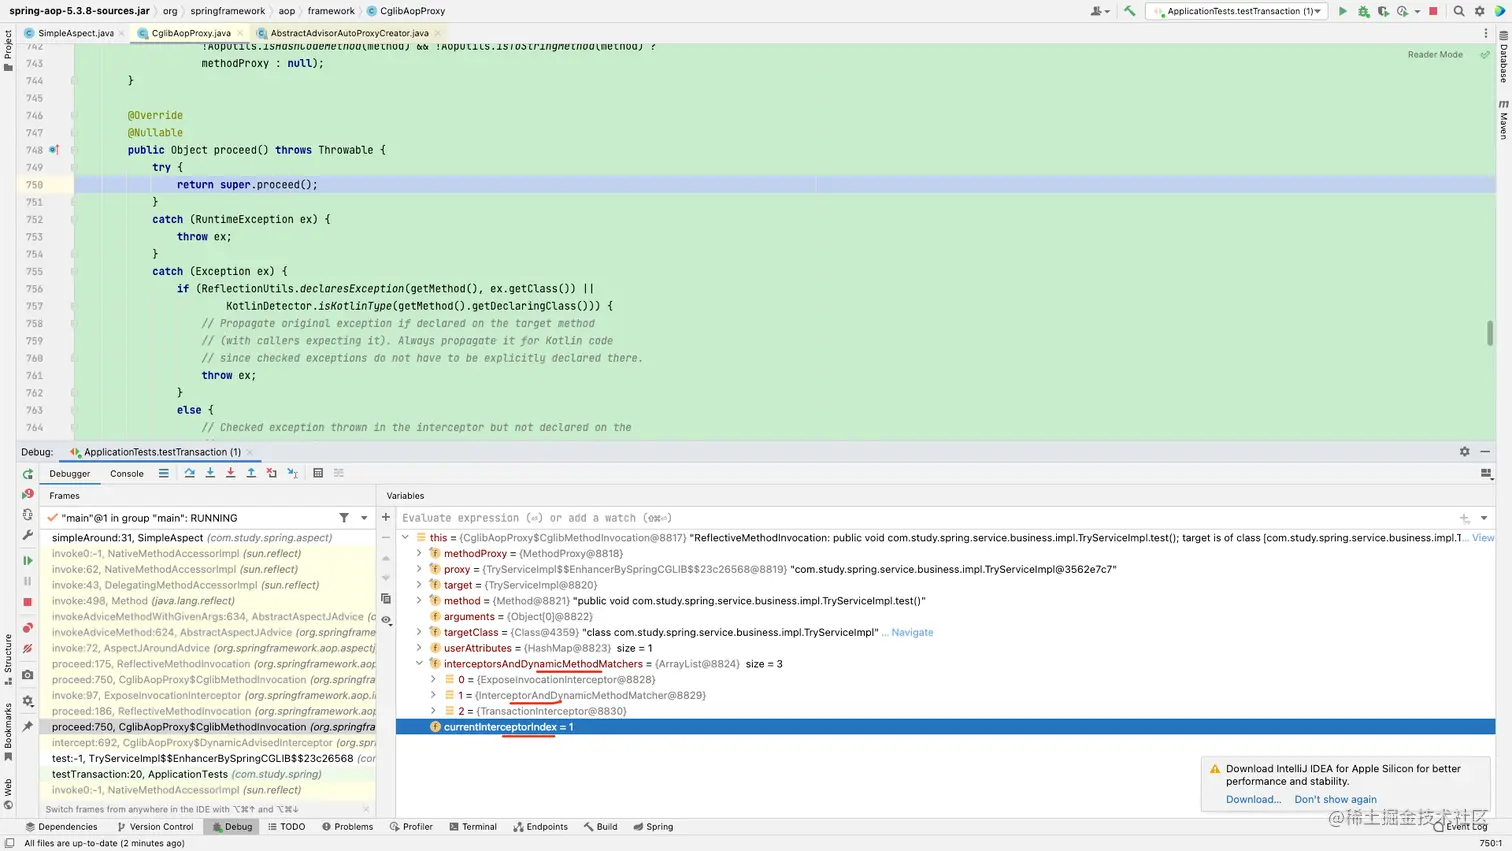Click the editor vertical scrollbar thumb
Screen dimensions: 1512x851
pos(1490,333)
